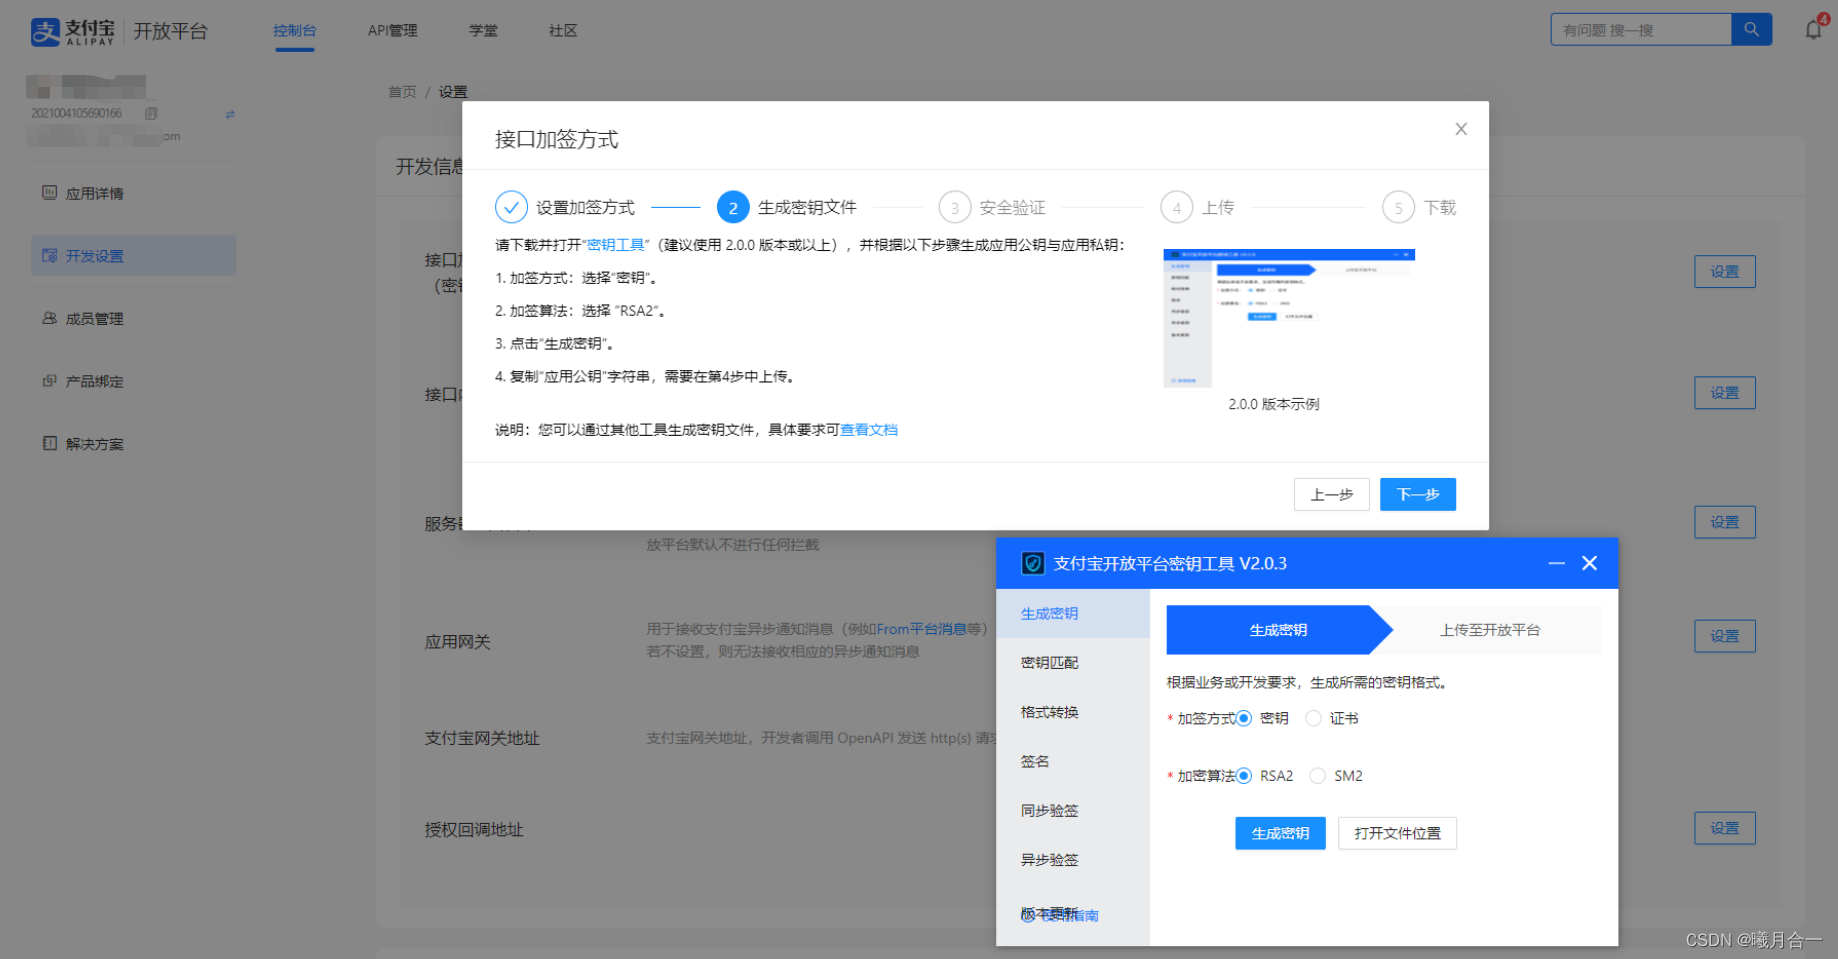The height and width of the screenshot is (959, 1838).
Task: Click the key tool shield icon
Action: pos(1032,563)
